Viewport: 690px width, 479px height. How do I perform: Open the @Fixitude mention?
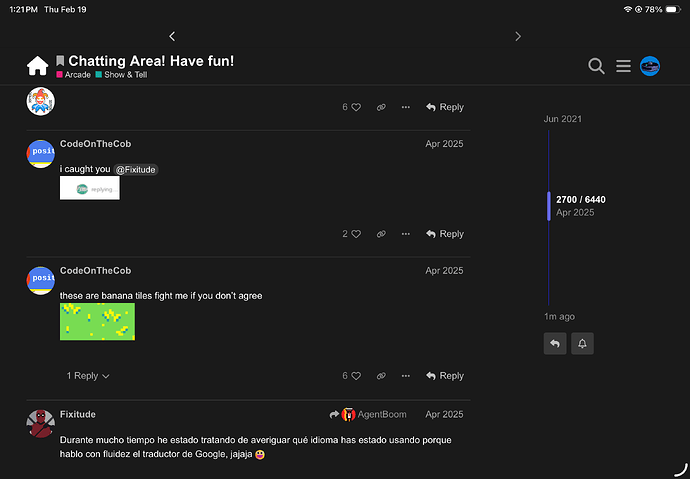click(x=136, y=170)
